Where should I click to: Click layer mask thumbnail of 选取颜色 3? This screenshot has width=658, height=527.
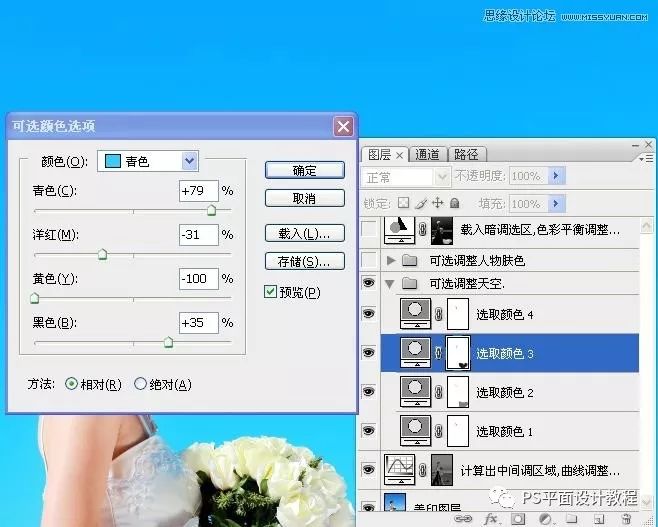click(x=458, y=353)
